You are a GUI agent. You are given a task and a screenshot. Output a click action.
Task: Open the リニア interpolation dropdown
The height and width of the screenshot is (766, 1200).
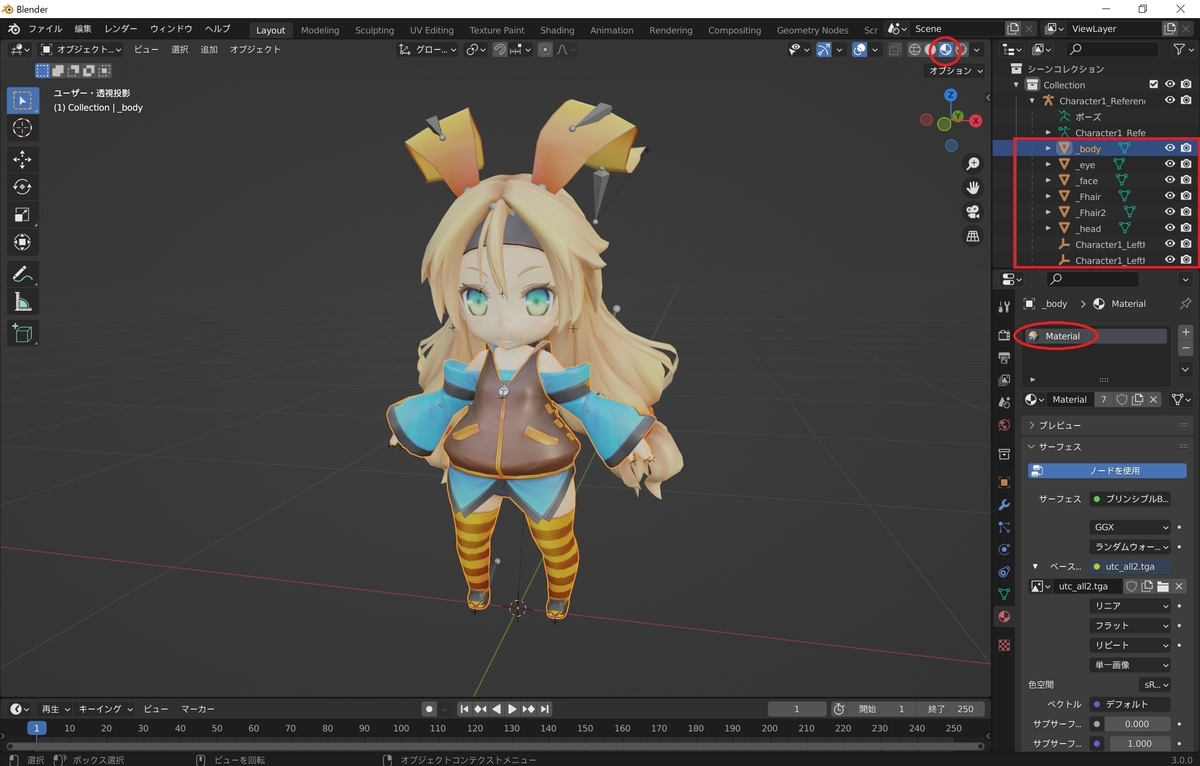click(1130, 606)
